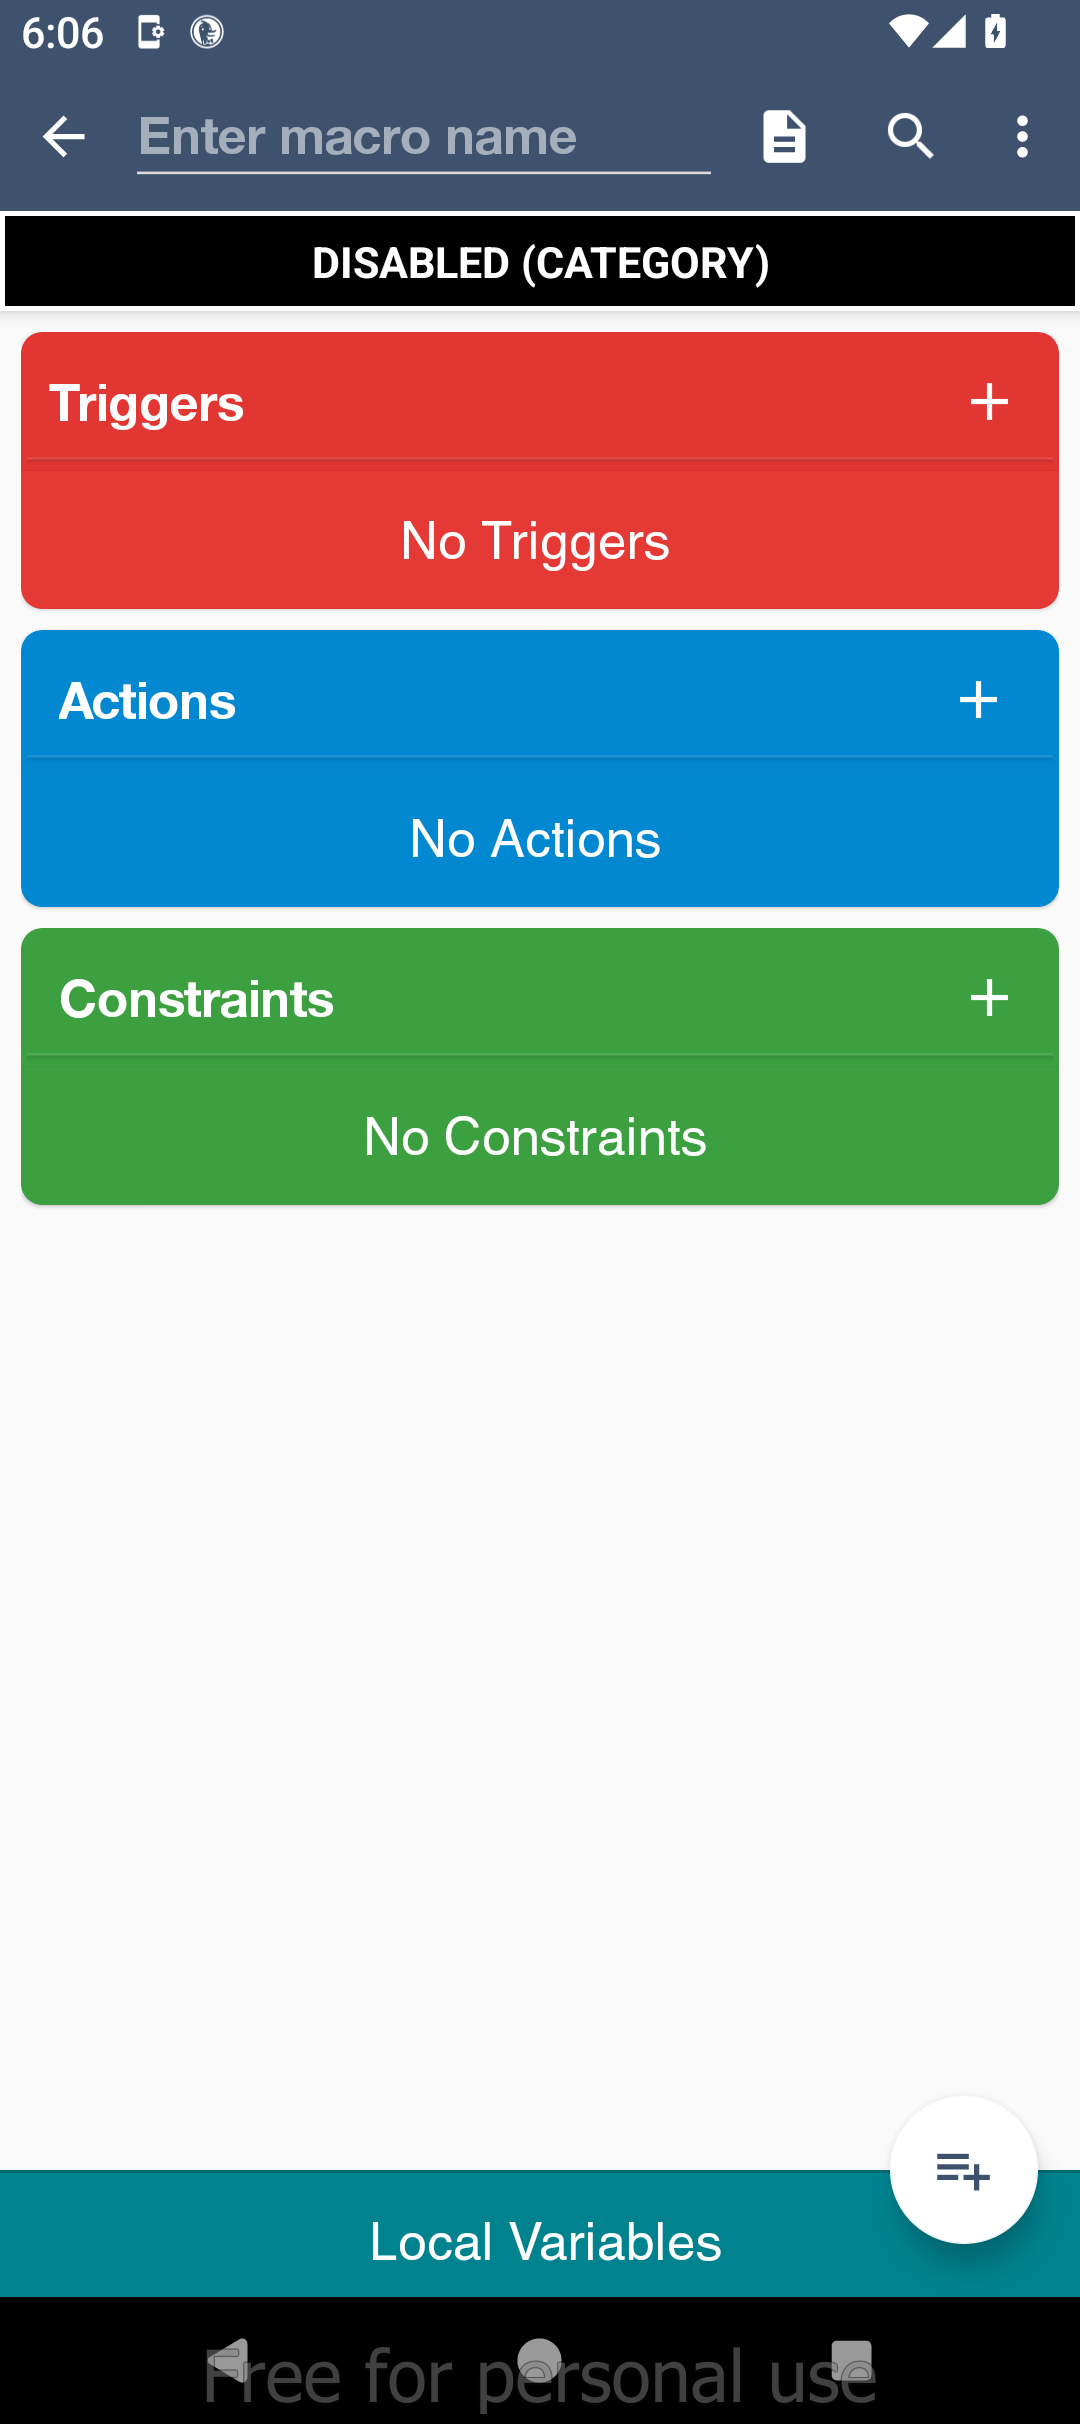Add a new trigger with plus icon
1080x2424 pixels.
coord(989,402)
